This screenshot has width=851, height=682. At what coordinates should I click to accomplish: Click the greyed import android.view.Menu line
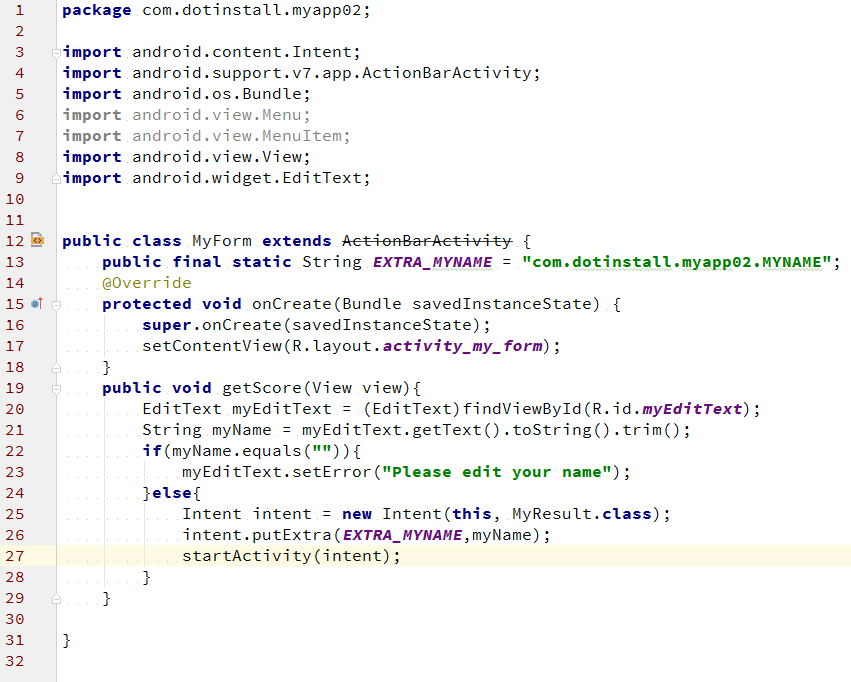[186, 115]
